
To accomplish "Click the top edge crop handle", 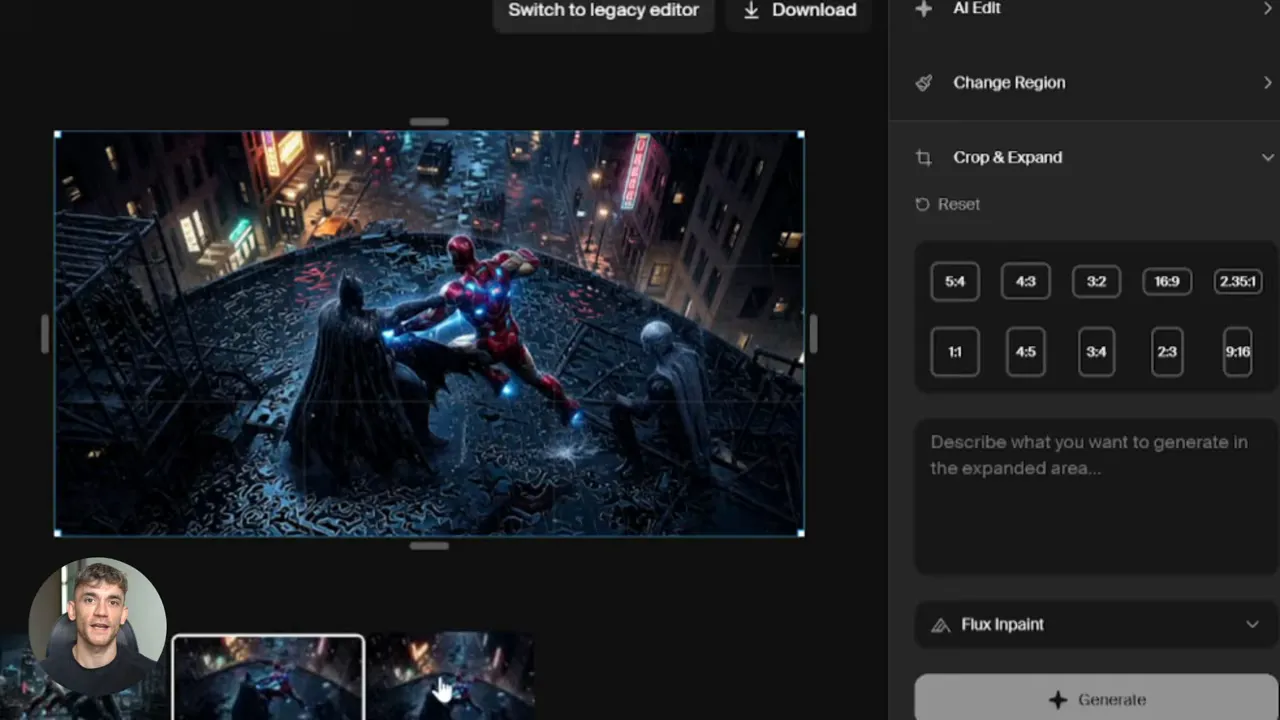I will [429, 122].
